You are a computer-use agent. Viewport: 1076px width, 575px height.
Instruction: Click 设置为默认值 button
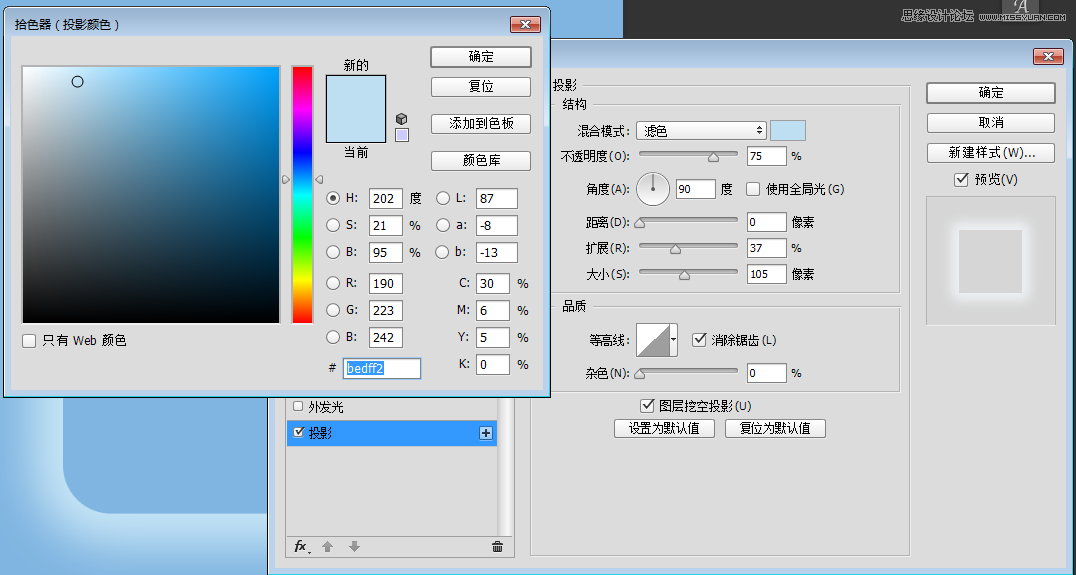click(664, 428)
